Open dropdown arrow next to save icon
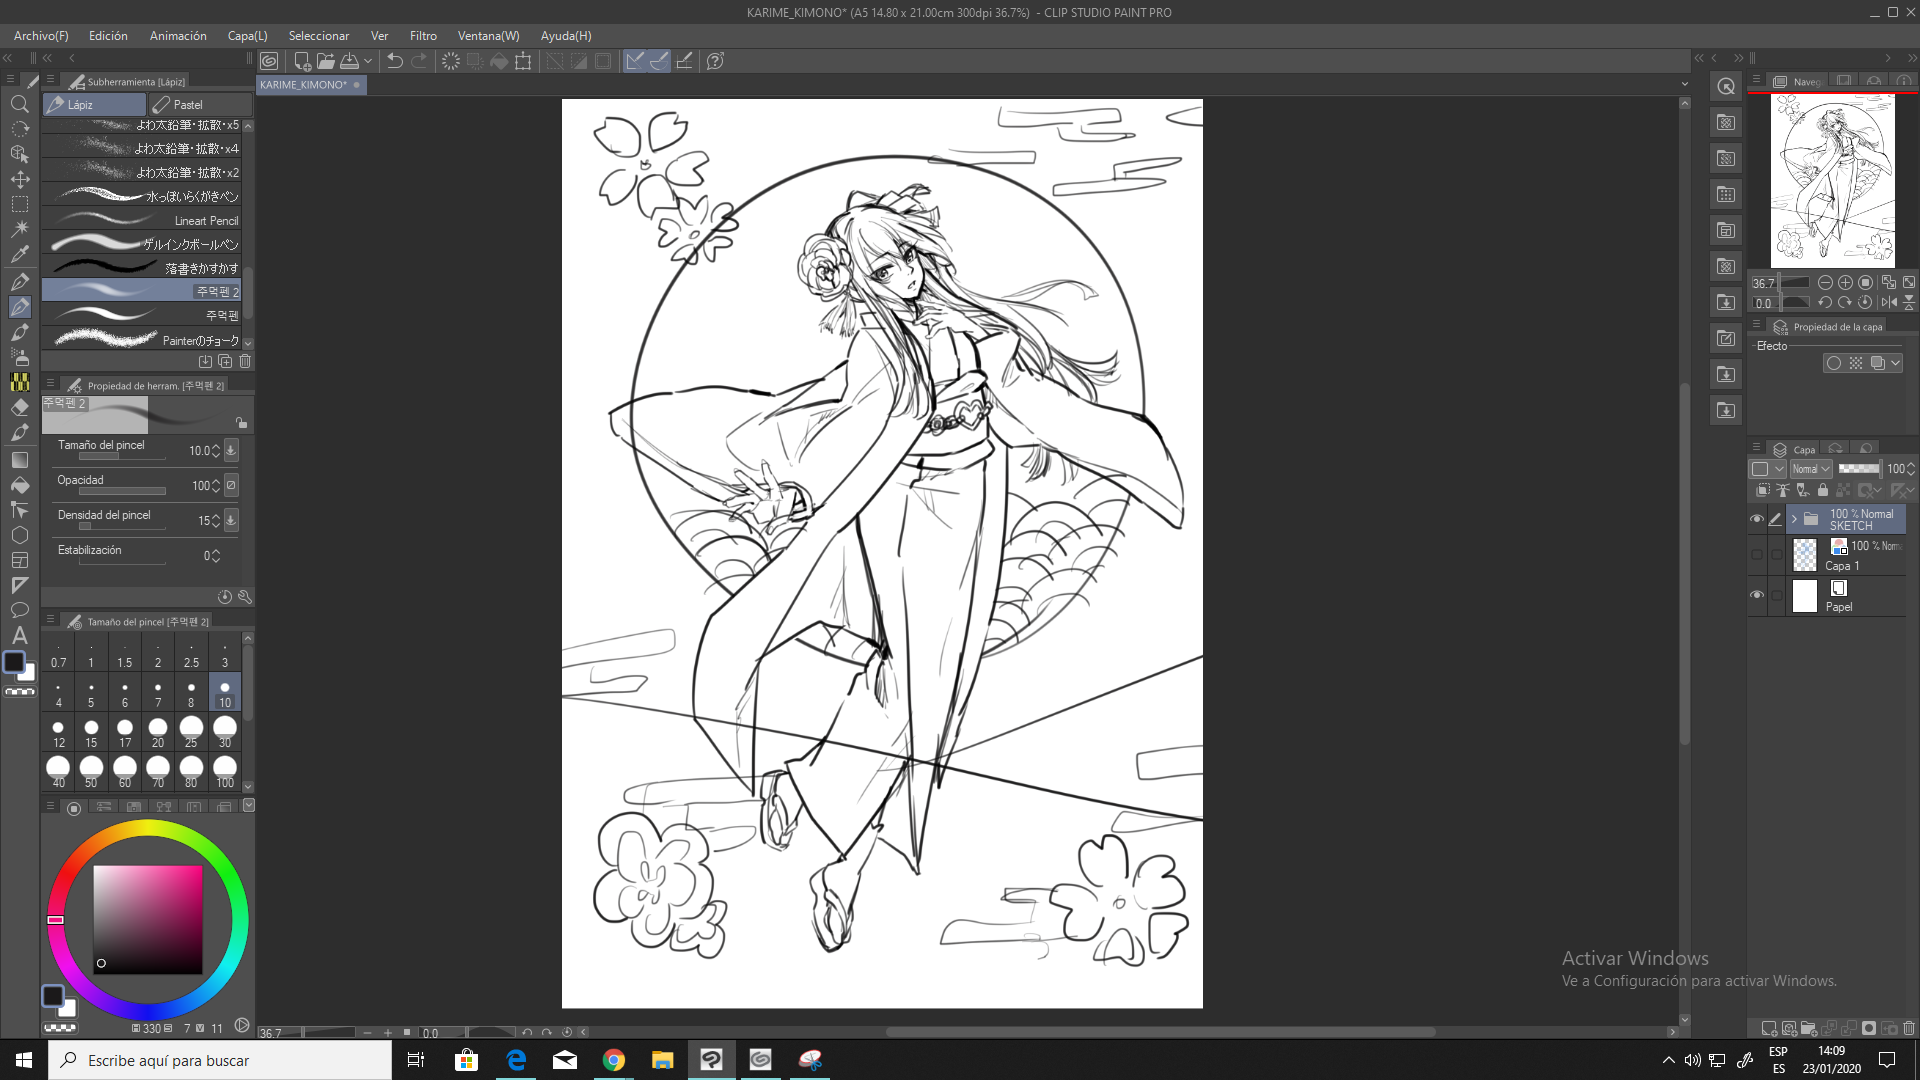The height and width of the screenshot is (1080, 1920). pos(368,61)
